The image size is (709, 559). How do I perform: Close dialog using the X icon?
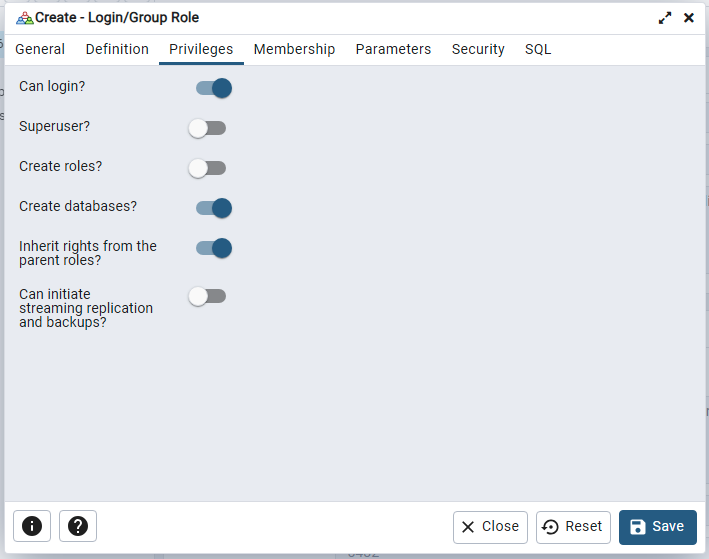point(689,18)
